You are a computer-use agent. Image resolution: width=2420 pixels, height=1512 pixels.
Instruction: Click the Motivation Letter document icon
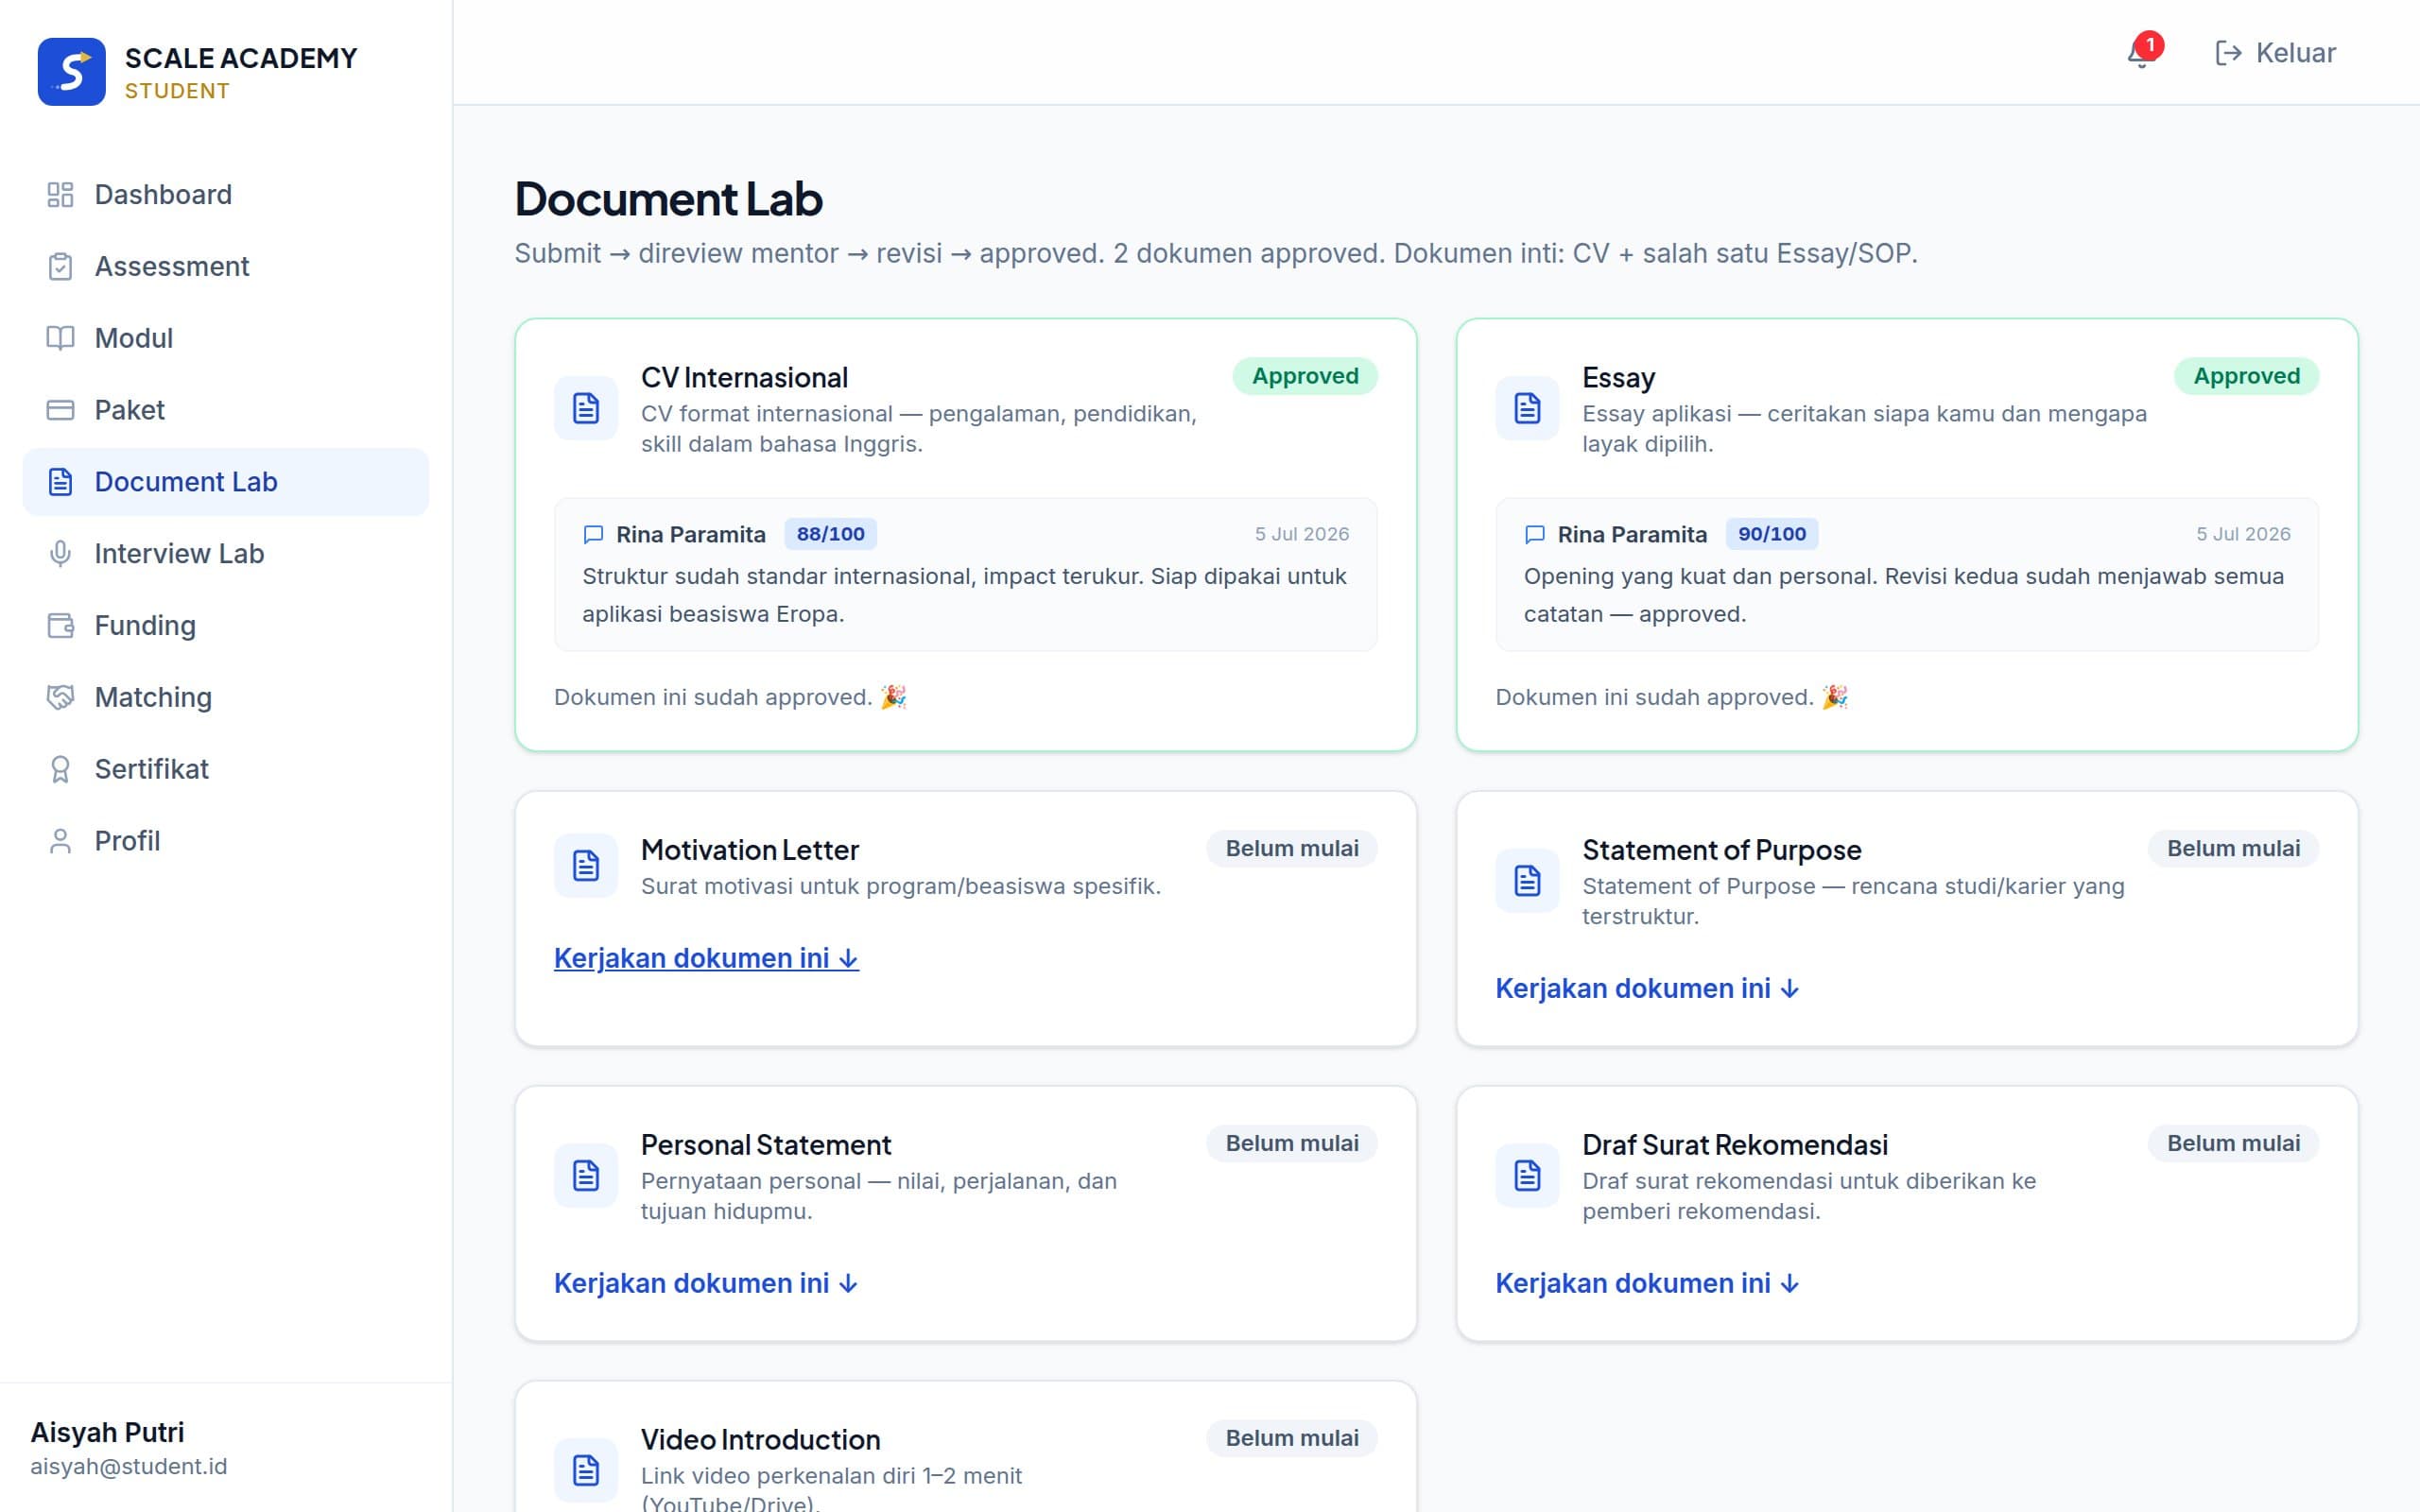point(586,865)
